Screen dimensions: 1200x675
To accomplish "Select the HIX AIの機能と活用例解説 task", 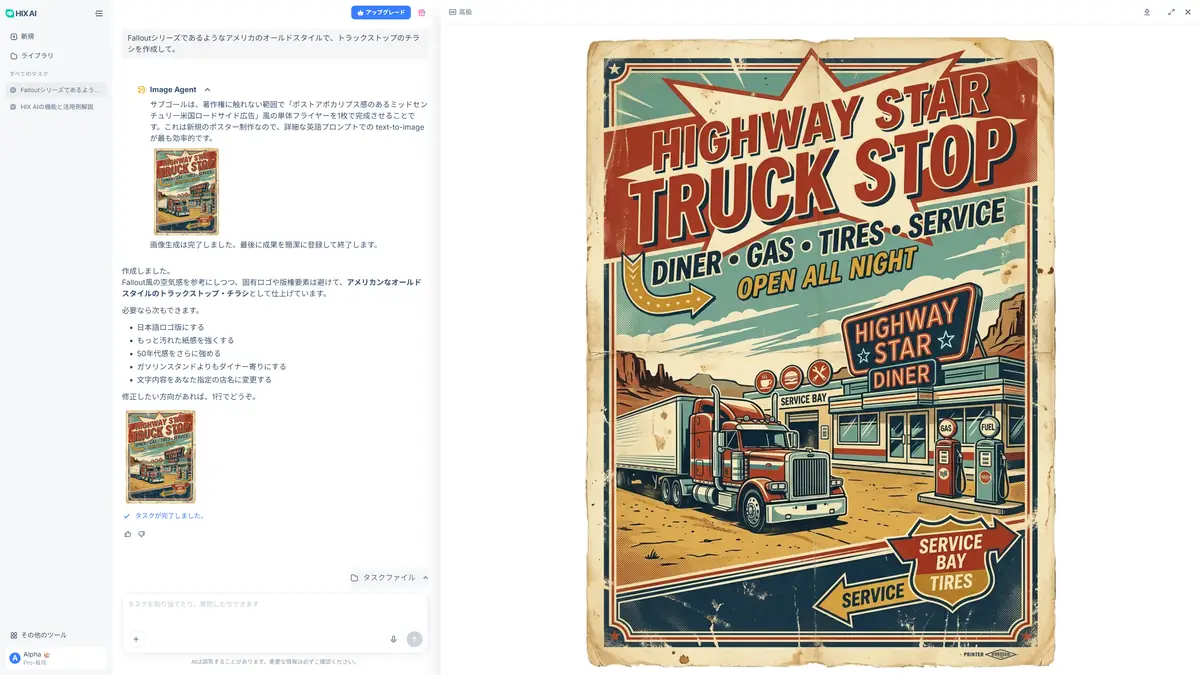I will tap(56, 106).
